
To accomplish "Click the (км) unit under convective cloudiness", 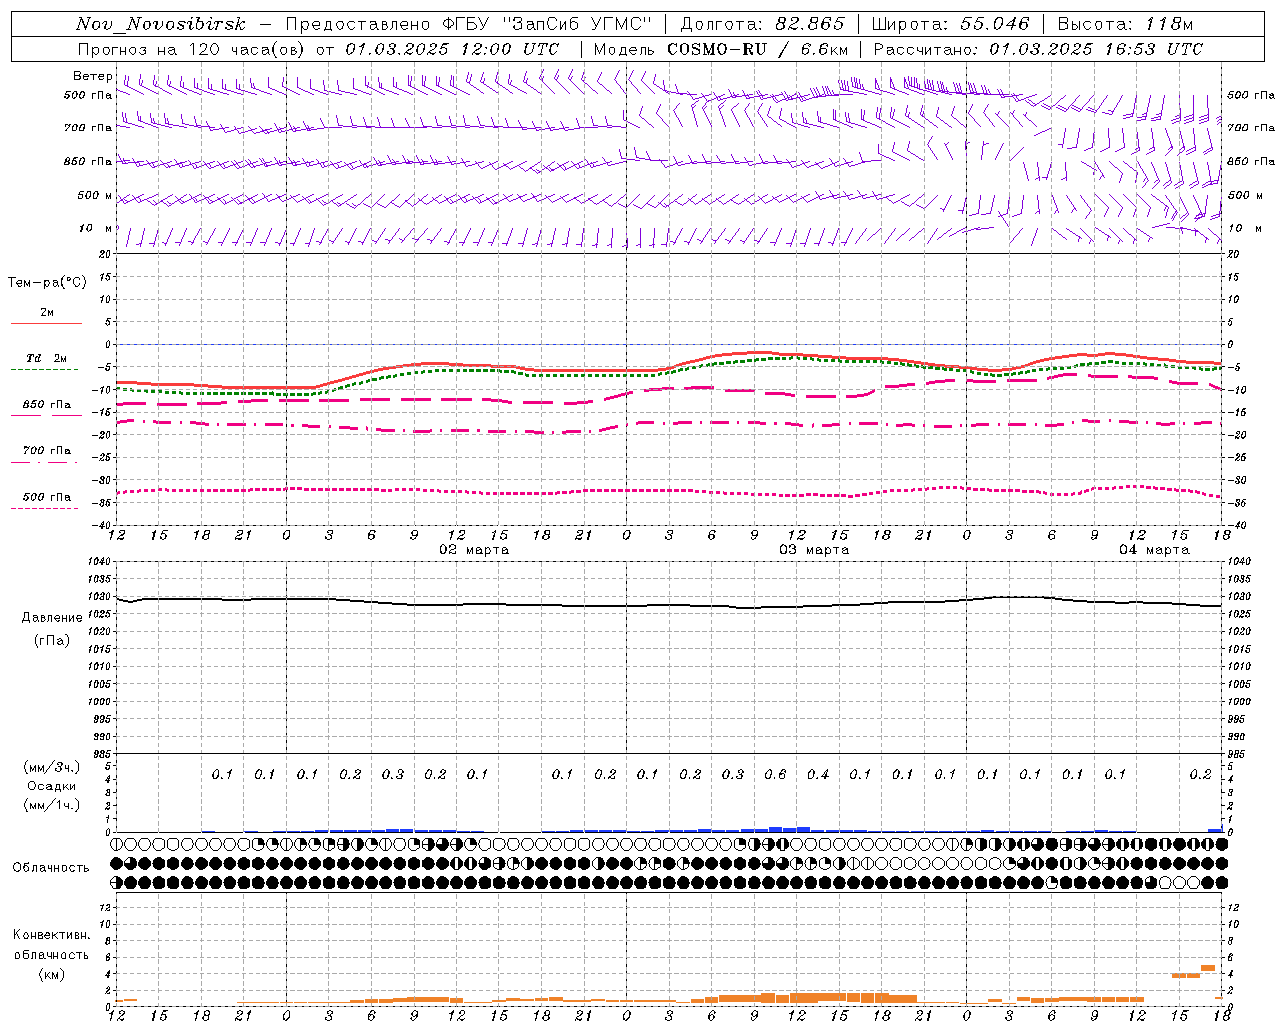I will click(51, 974).
